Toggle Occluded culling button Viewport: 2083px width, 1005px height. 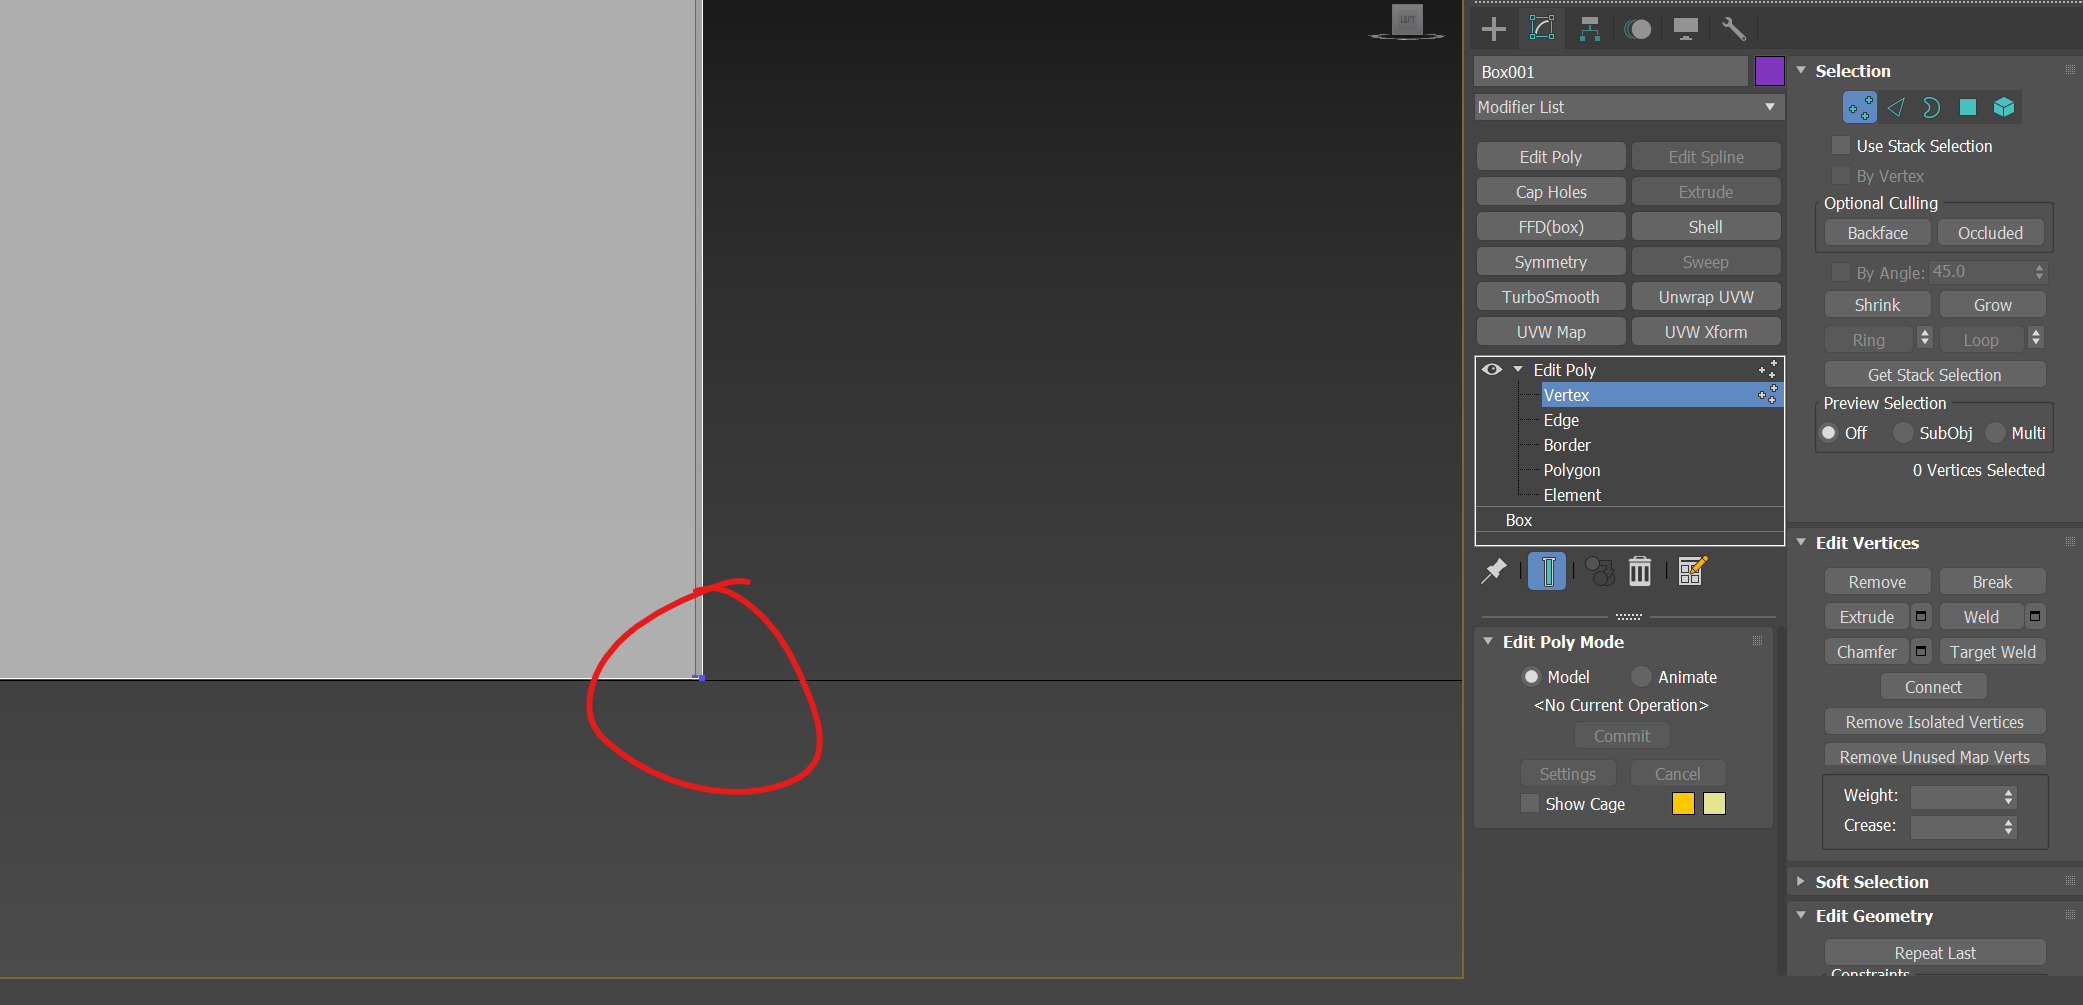click(x=1991, y=233)
